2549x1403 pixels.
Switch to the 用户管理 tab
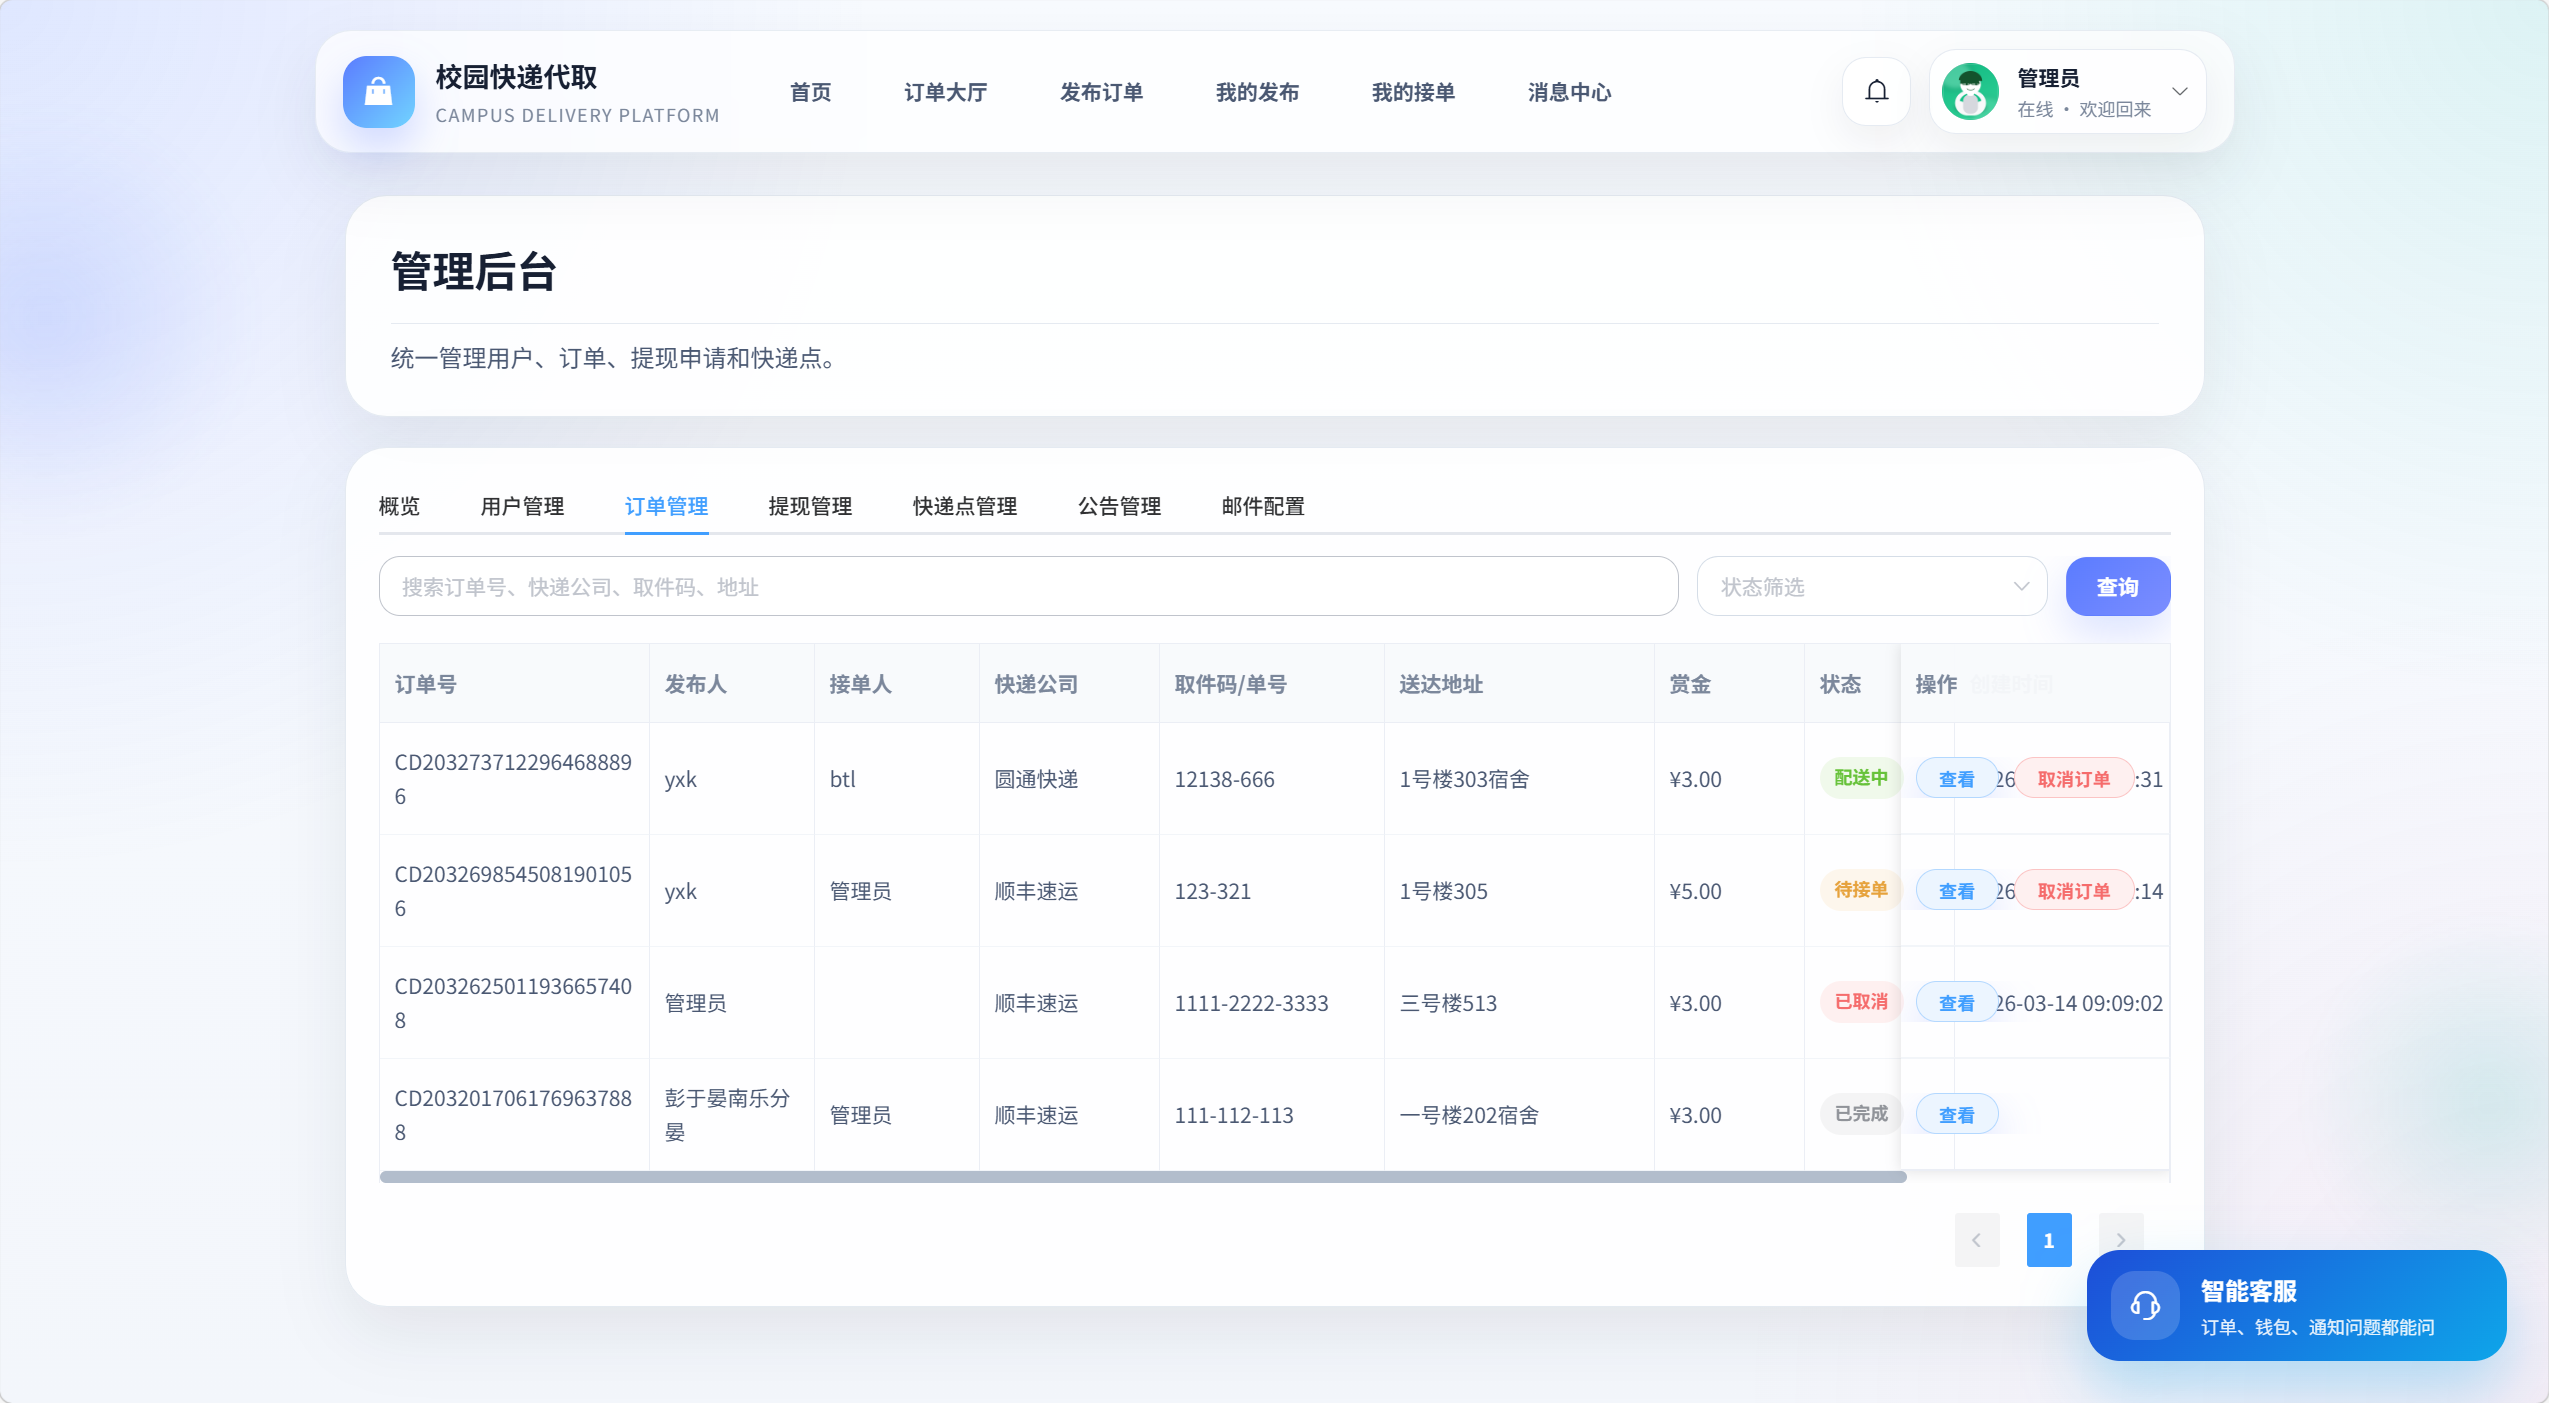tap(522, 507)
